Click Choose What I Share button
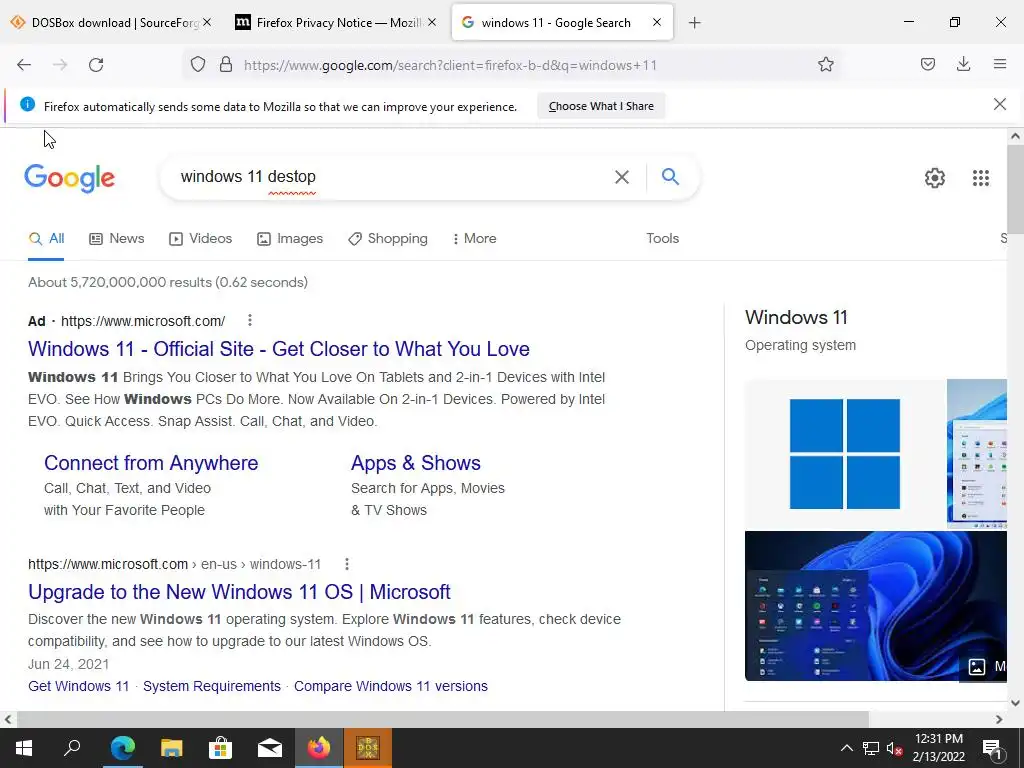Viewport: 1024px width, 768px height. [x=601, y=106]
